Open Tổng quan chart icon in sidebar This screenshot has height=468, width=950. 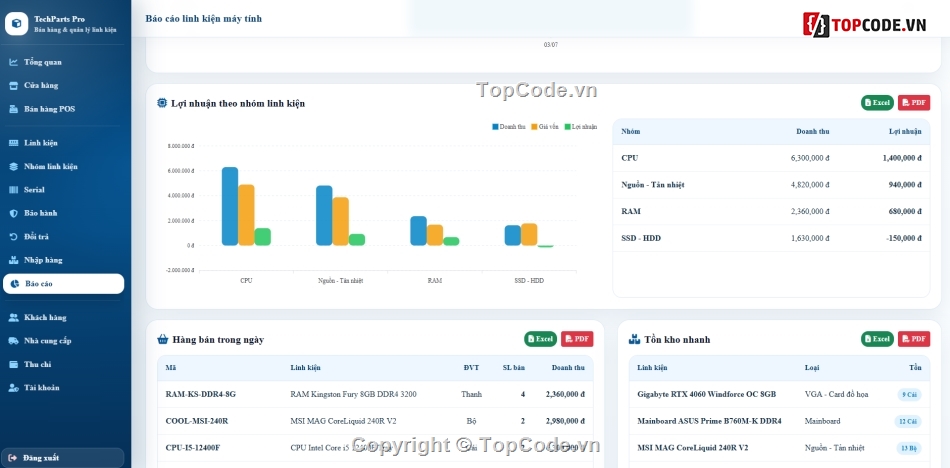pos(13,62)
